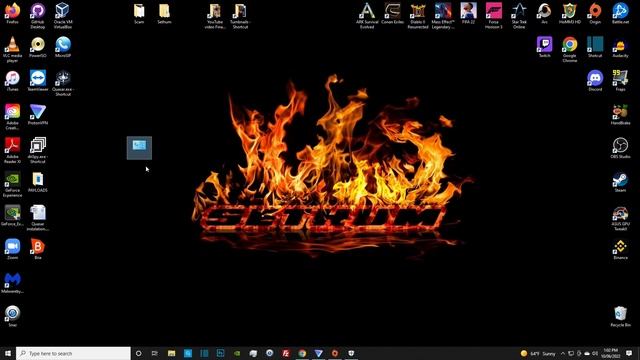The image size is (640, 360).
Task: Open FileZilla from the taskbar
Action: pos(286,353)
